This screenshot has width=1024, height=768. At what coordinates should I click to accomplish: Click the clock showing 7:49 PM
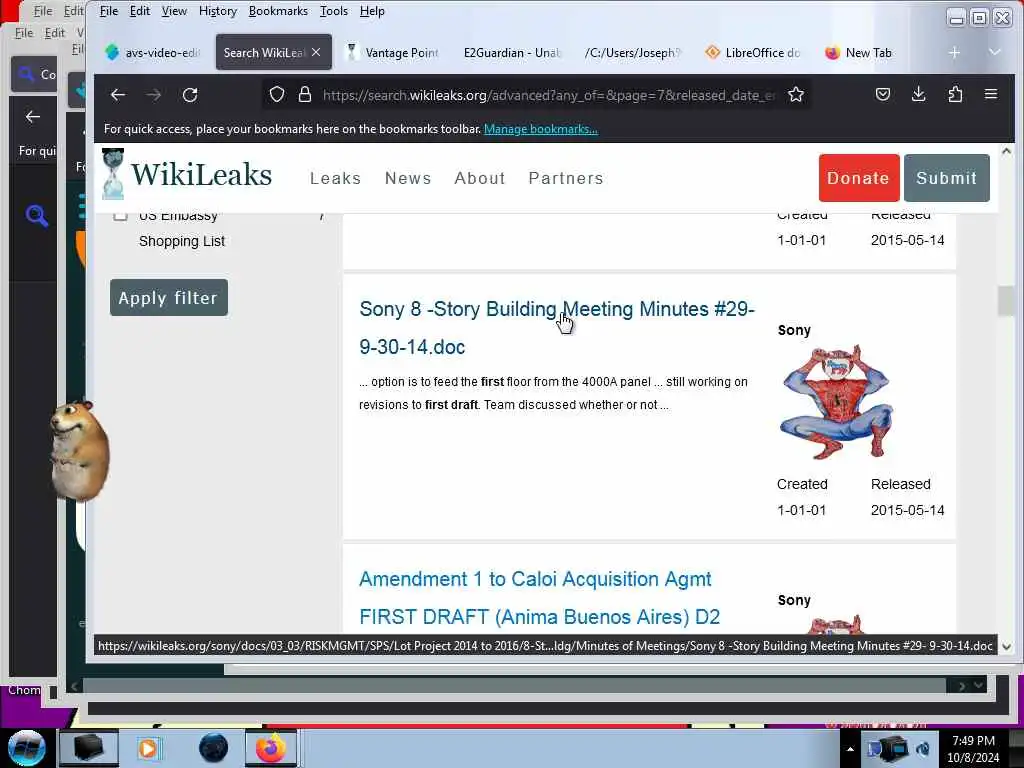click(974, 741)
